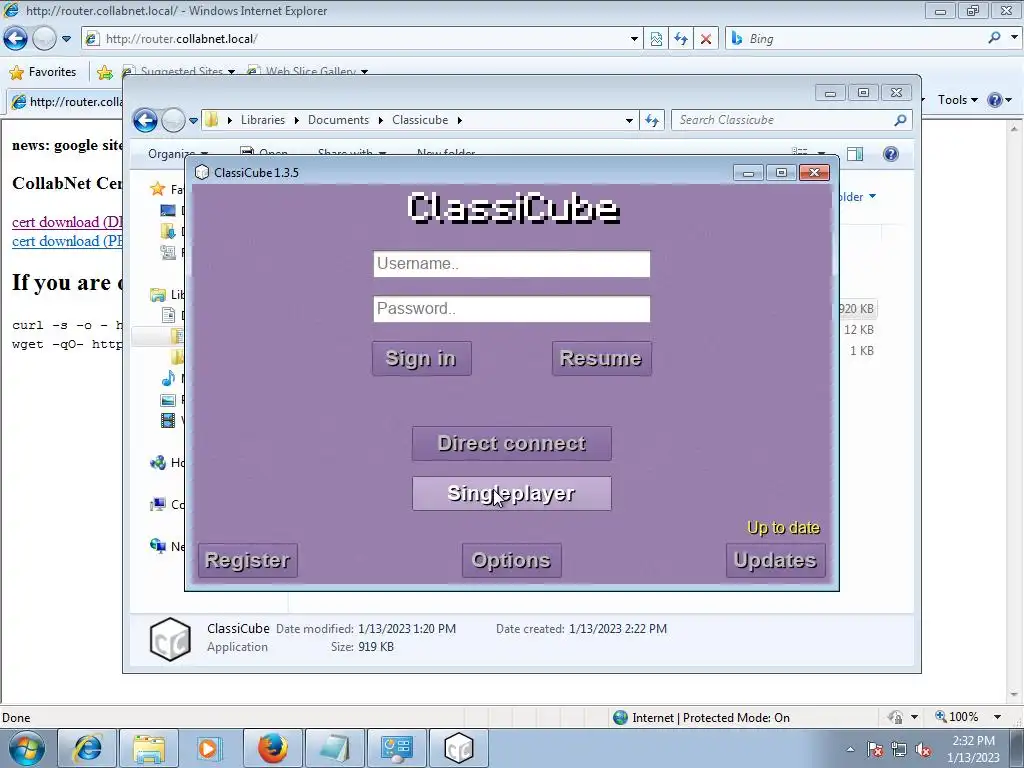Select Documents in the Explorer breadcrumb
Screen dimensions: 1024x768
338,120
